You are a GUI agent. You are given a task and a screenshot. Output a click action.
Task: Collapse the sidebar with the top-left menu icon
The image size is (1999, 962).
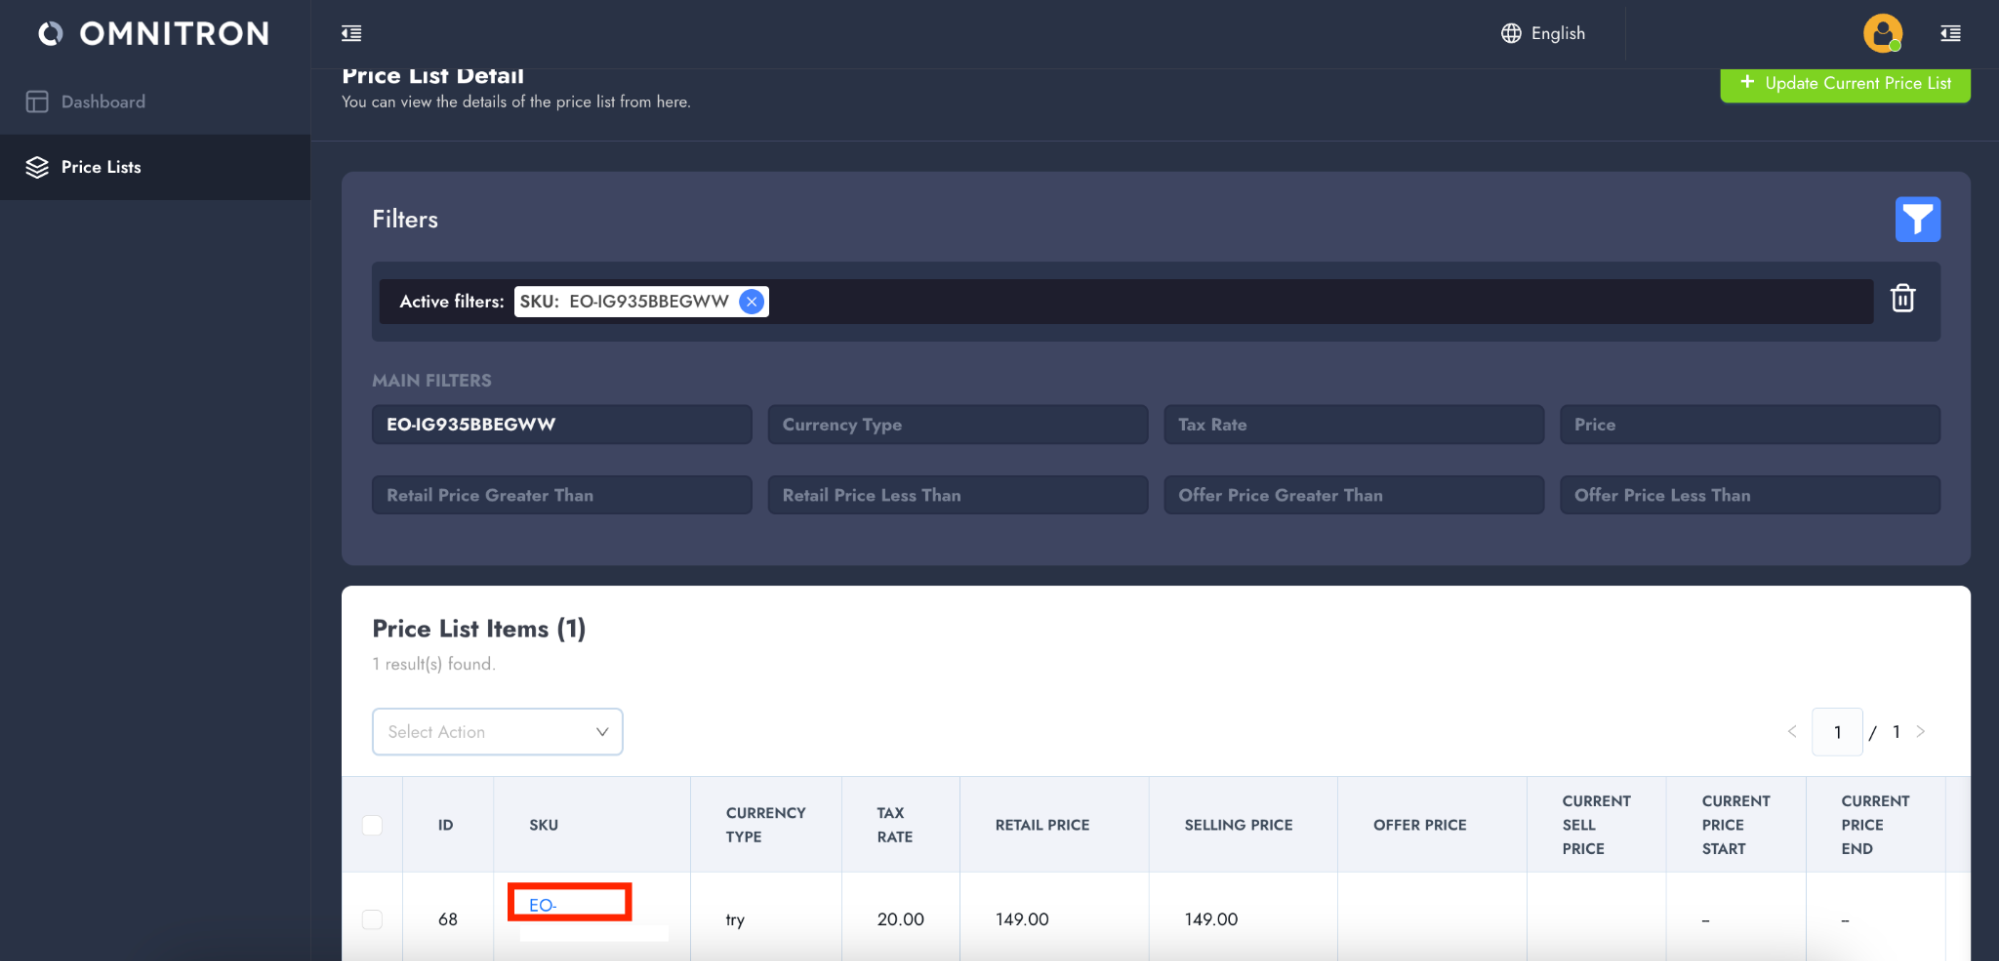[351, 34]
